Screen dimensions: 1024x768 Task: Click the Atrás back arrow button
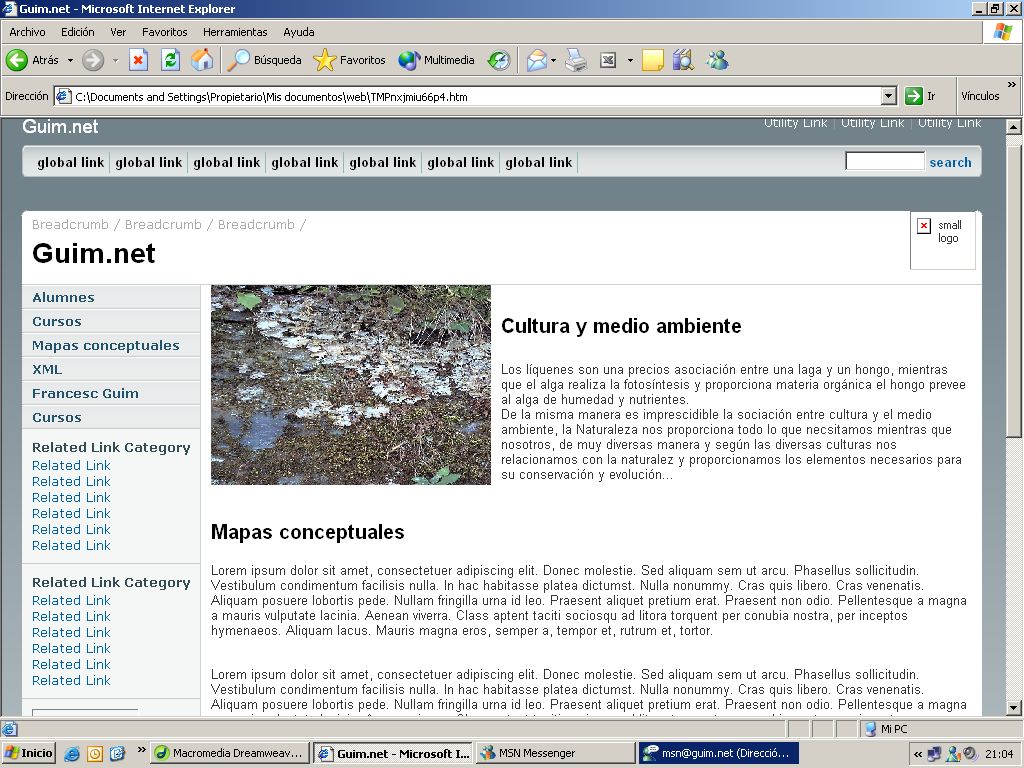point(32,60)
